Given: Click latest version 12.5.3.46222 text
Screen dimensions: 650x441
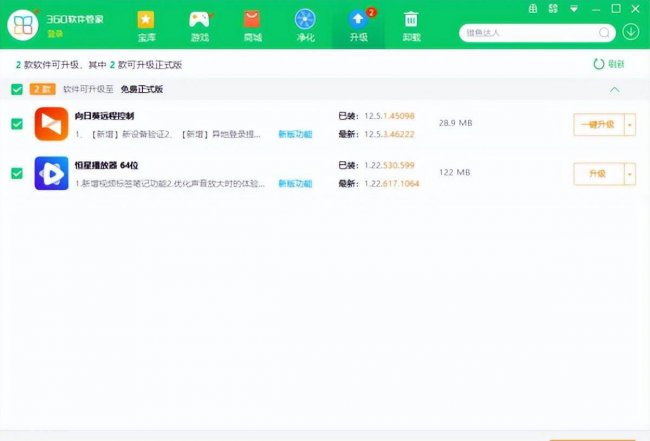Looking at the screenshot, I should pos(389,134).
